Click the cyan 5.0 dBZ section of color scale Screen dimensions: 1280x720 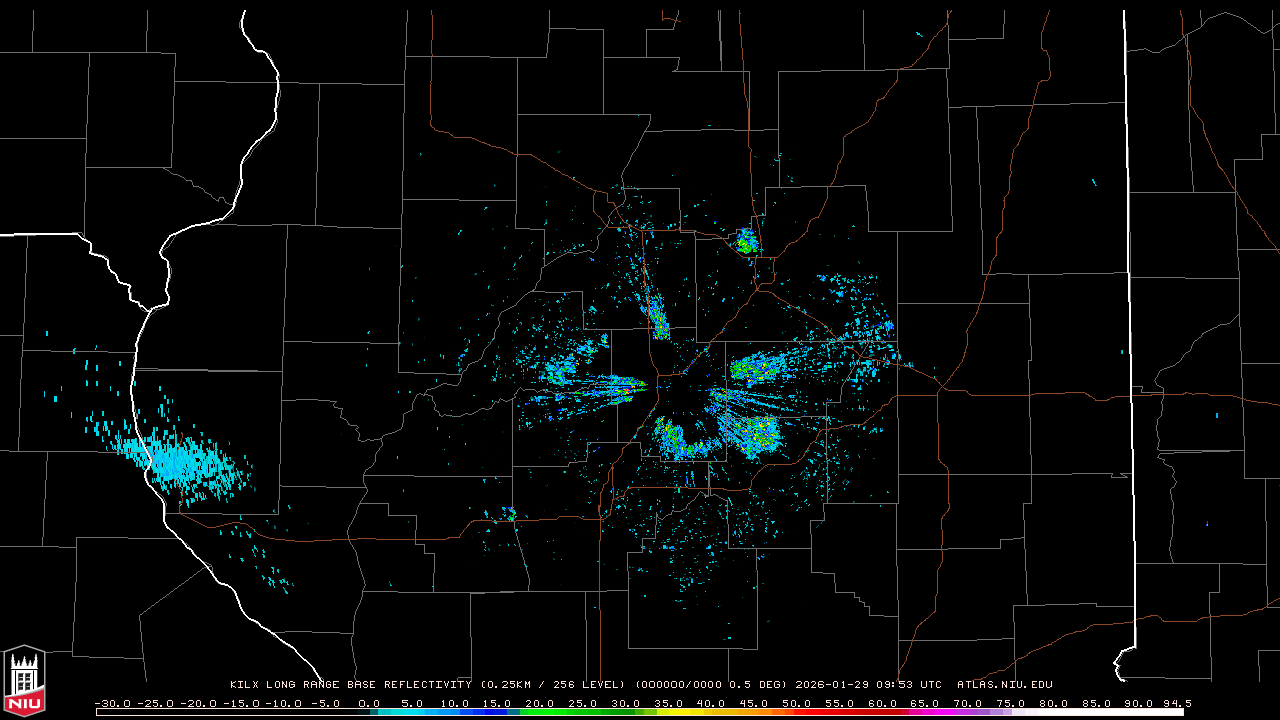point(412,712)
